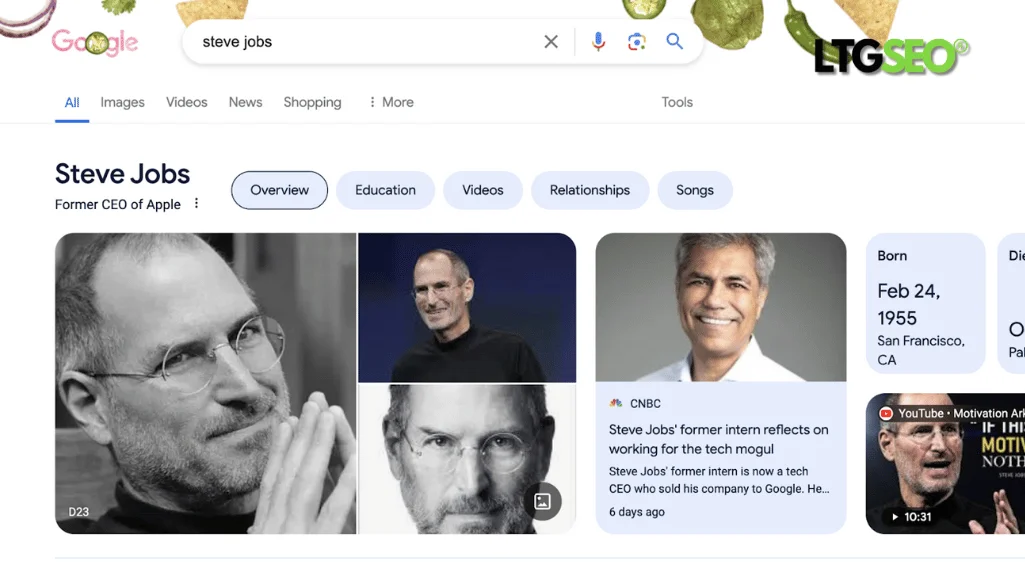Click the Google logo
This screenshot has width=1025, height=576.
(x=95, y=42)
